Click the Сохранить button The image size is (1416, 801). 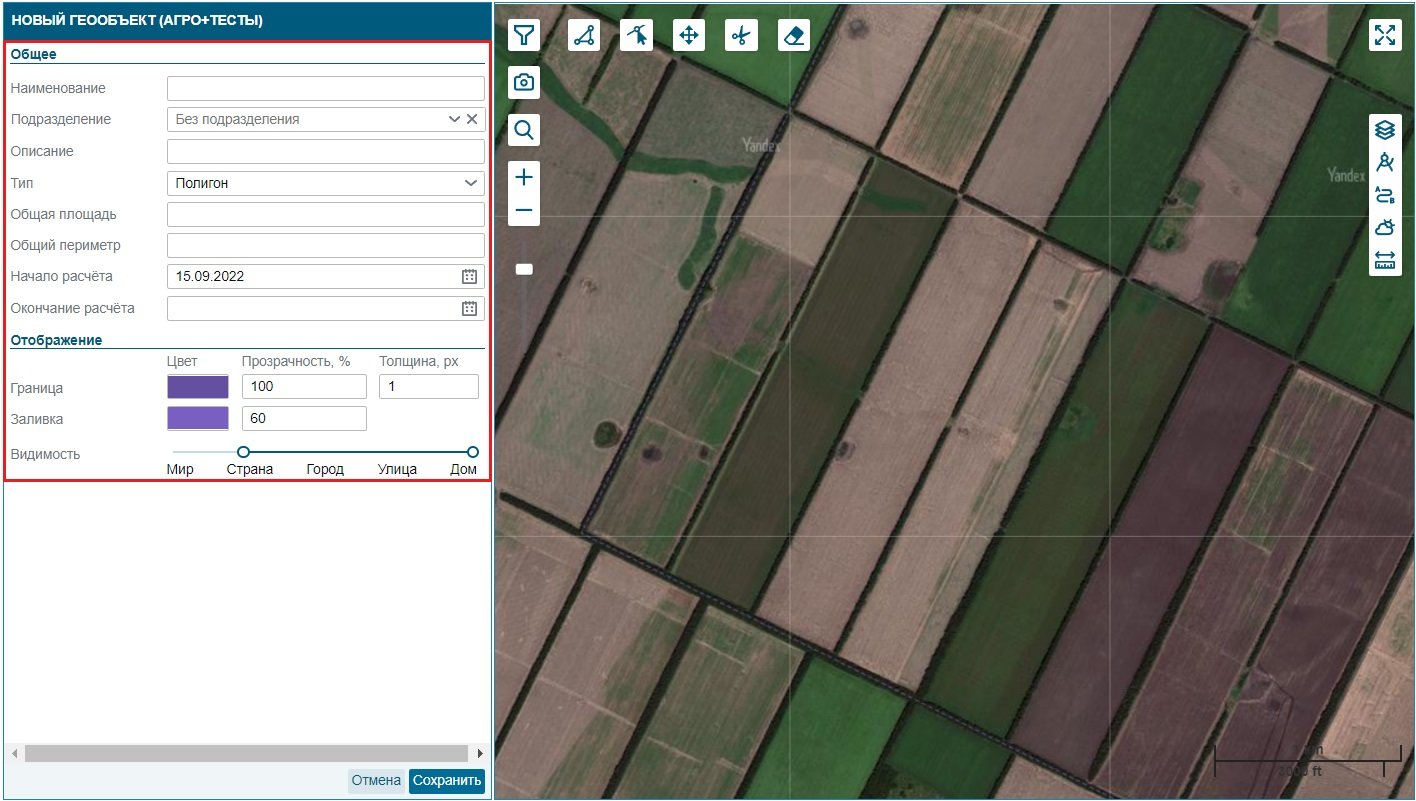(447, 781)
